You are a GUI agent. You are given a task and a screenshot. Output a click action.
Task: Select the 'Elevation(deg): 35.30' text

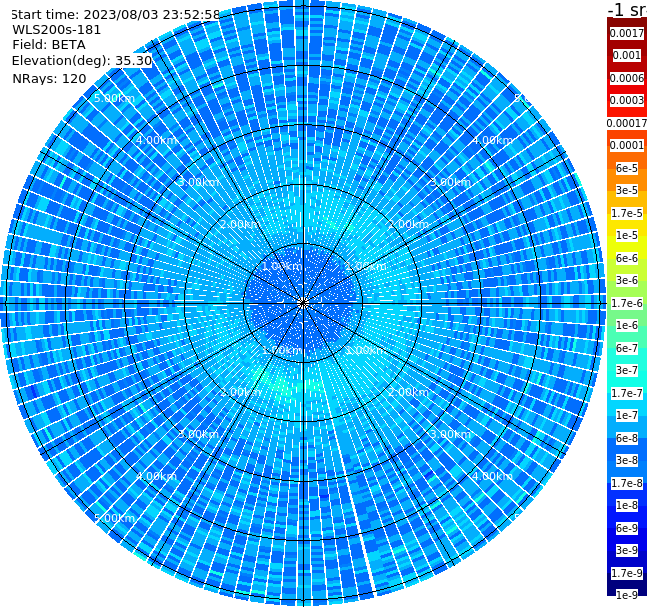coord(82,61)
